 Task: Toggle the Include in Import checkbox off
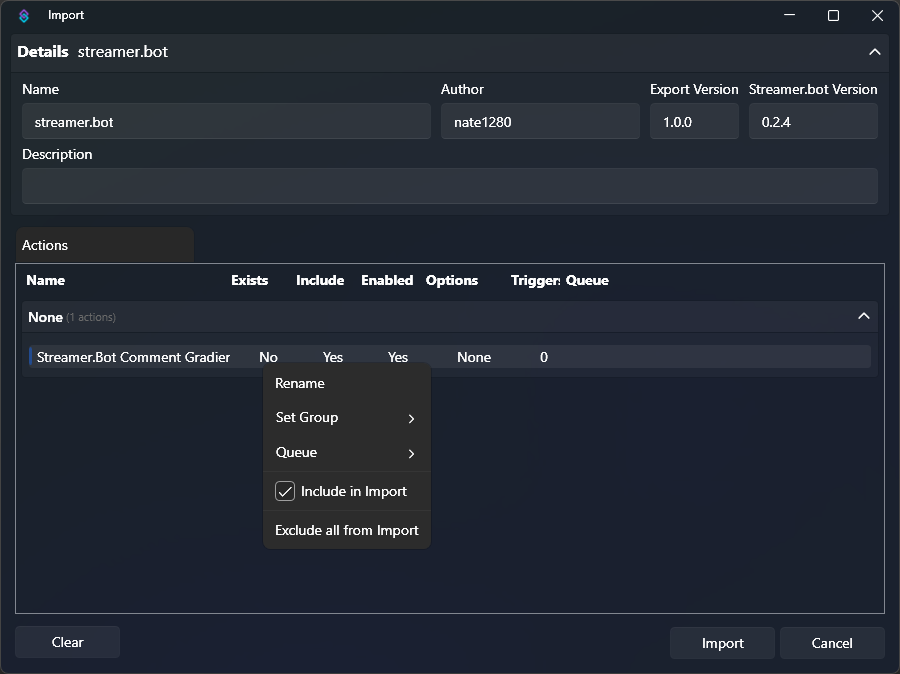point(285,491)
